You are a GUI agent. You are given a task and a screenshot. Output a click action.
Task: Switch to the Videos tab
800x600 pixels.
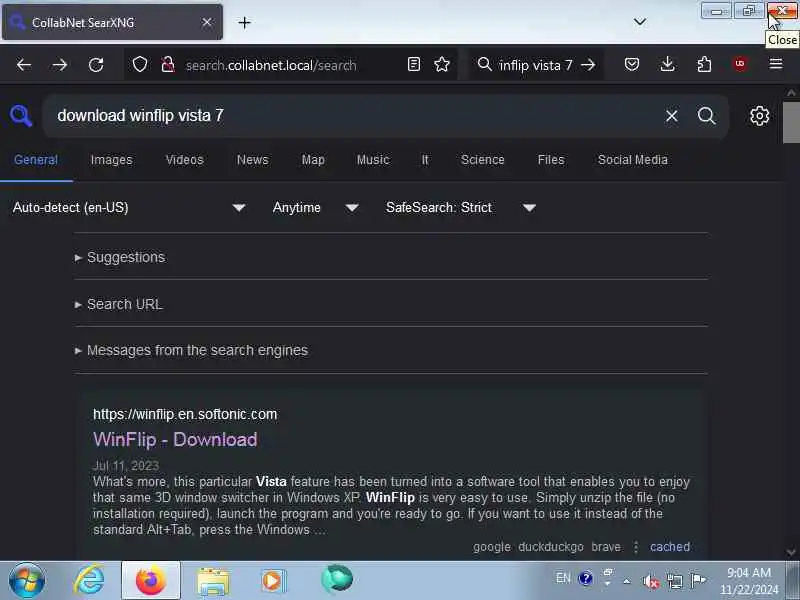point(184,160)
